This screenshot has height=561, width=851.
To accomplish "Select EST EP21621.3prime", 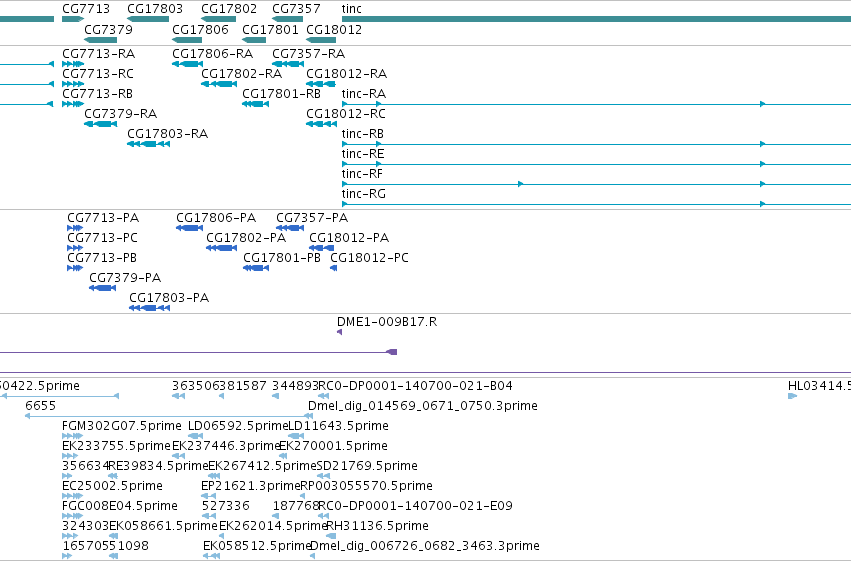I will click(208, 496).
